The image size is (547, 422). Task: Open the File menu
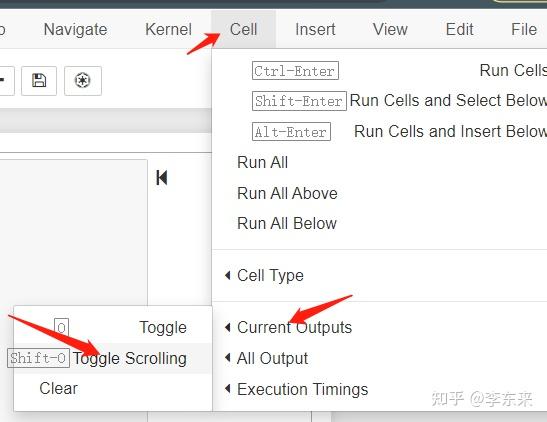point(524,29)
